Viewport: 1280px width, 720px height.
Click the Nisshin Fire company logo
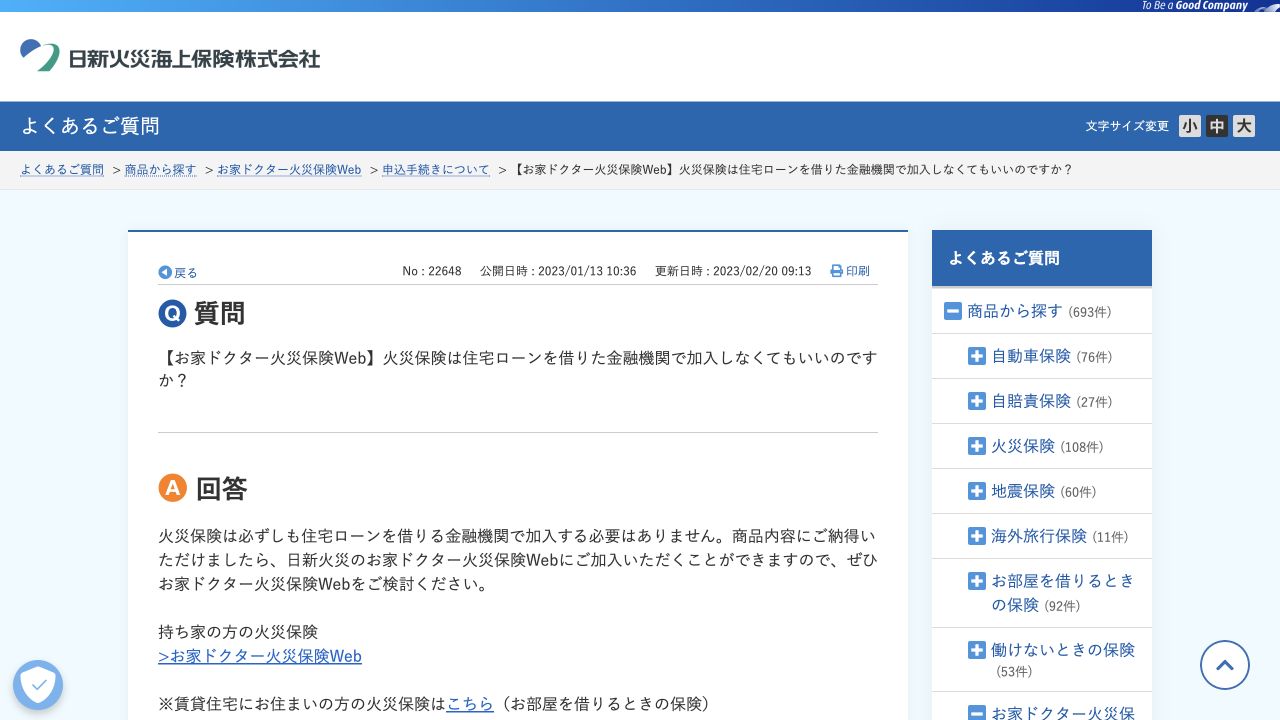pyautogui.click(x=170, y=56)
